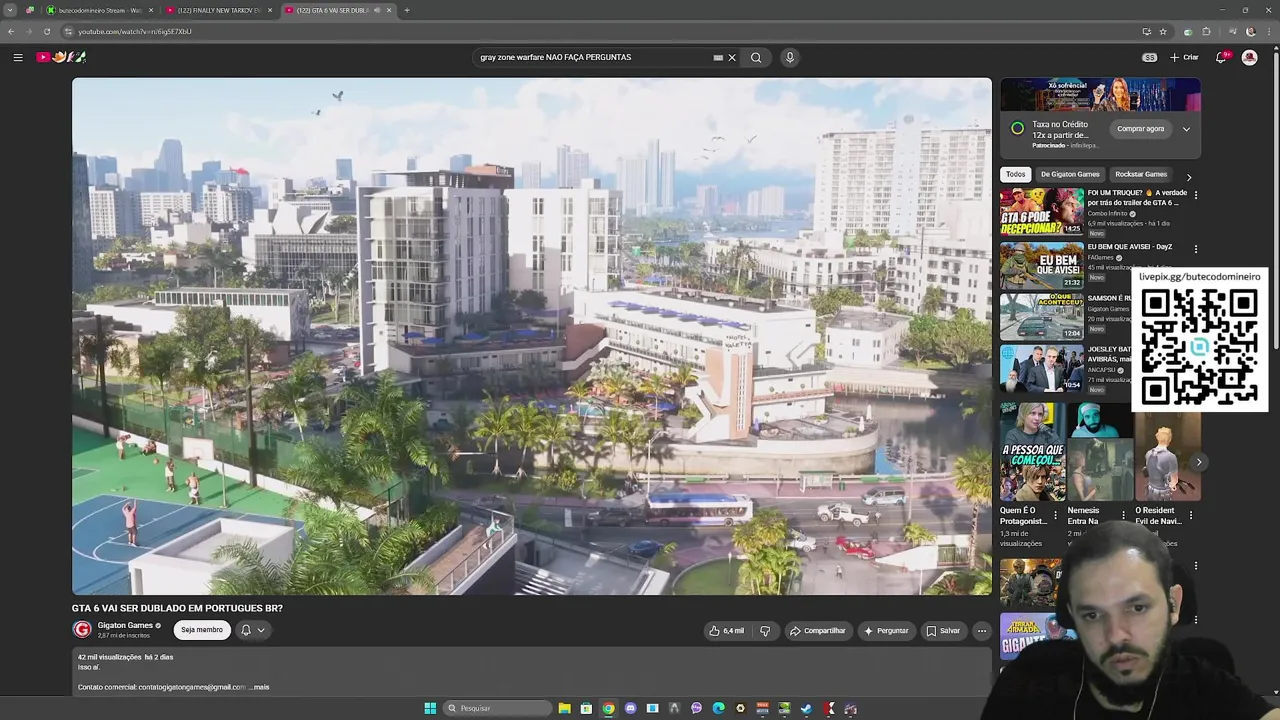Open a new browser tab
The image size is (1280, 720).
click(x=407, y=10)
